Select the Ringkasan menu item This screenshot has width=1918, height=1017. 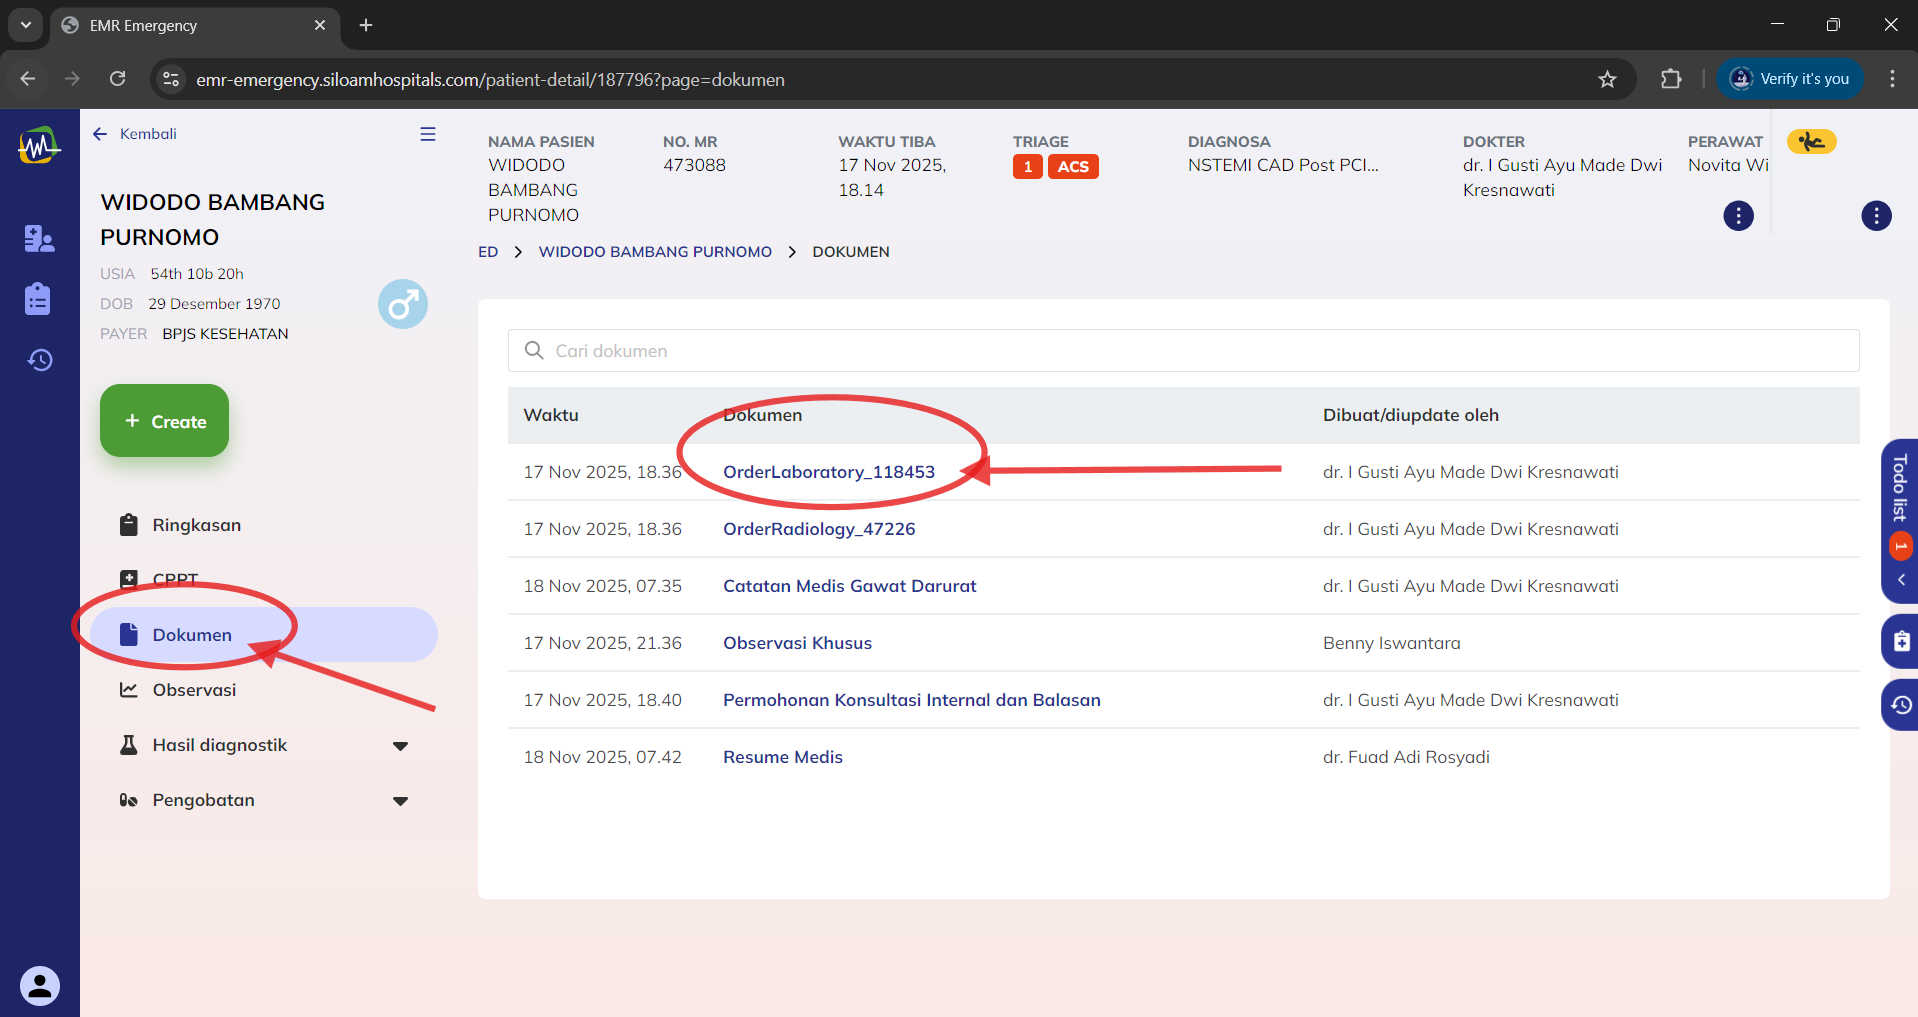tap(196, 525)
